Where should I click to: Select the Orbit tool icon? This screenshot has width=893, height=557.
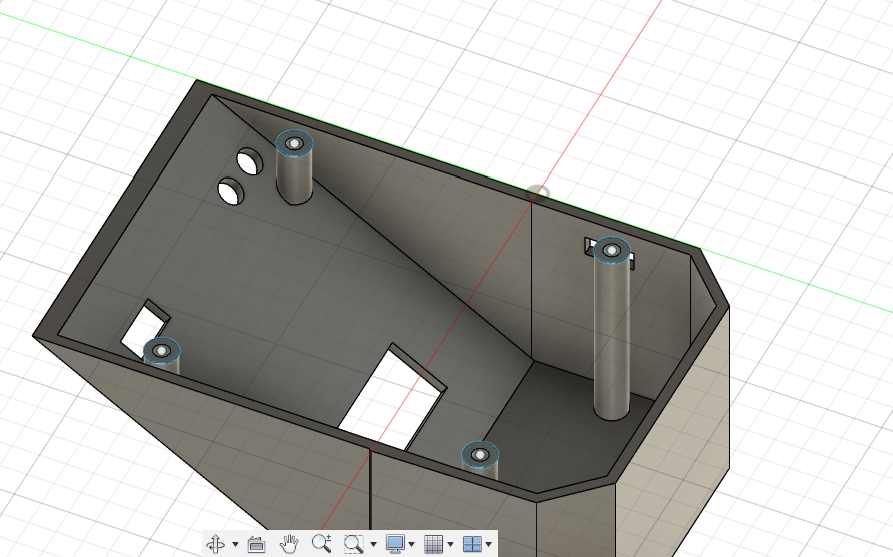[x=214, y=544]
